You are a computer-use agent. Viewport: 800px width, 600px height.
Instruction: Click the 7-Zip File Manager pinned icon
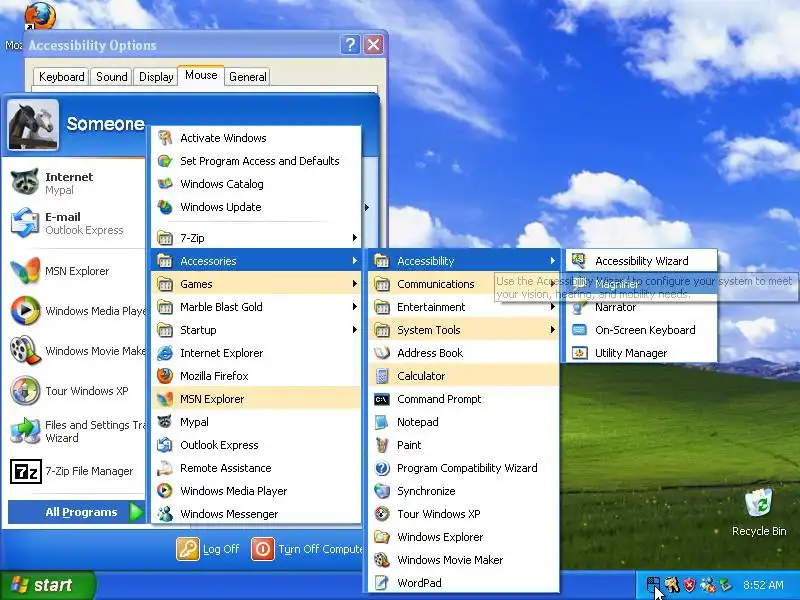(x=26, y=471)
